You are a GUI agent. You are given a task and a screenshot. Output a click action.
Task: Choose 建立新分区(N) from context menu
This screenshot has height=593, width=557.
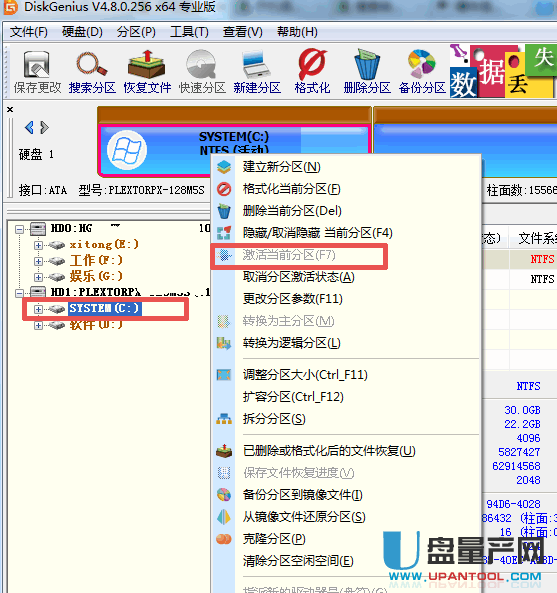click(282, 167)
